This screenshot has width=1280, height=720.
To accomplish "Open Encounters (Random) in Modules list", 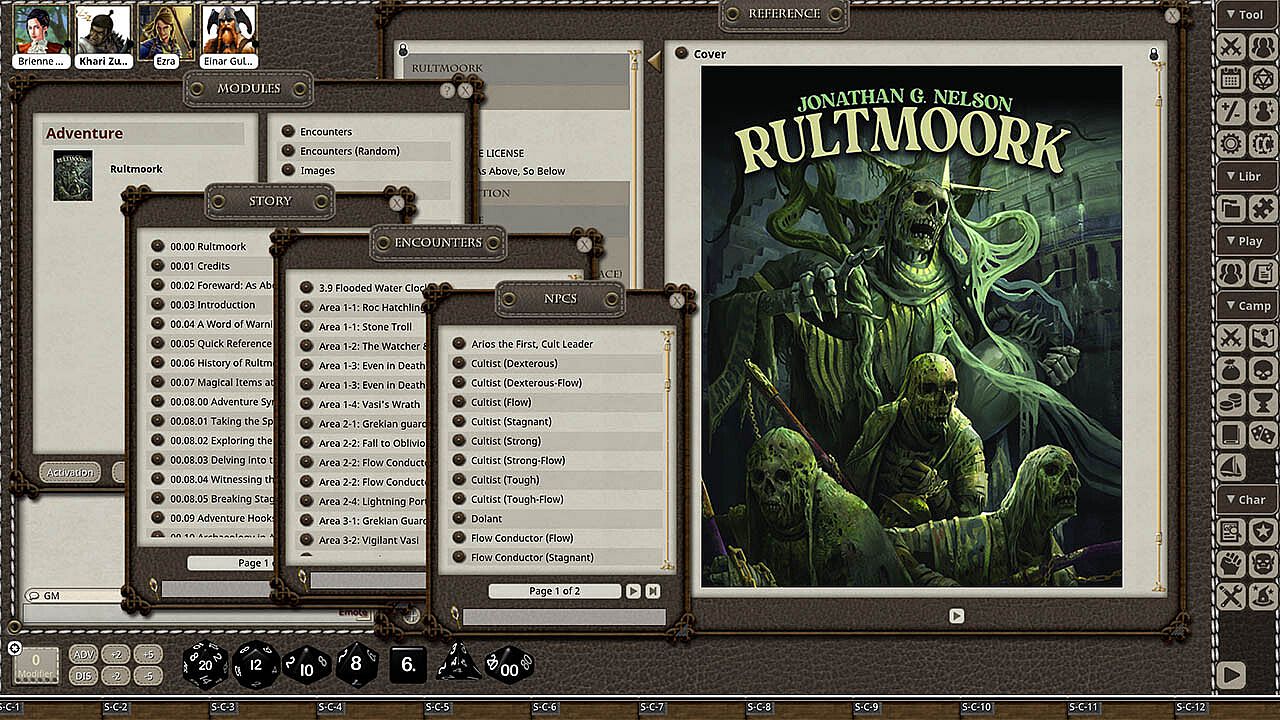I will coord(349,151).
